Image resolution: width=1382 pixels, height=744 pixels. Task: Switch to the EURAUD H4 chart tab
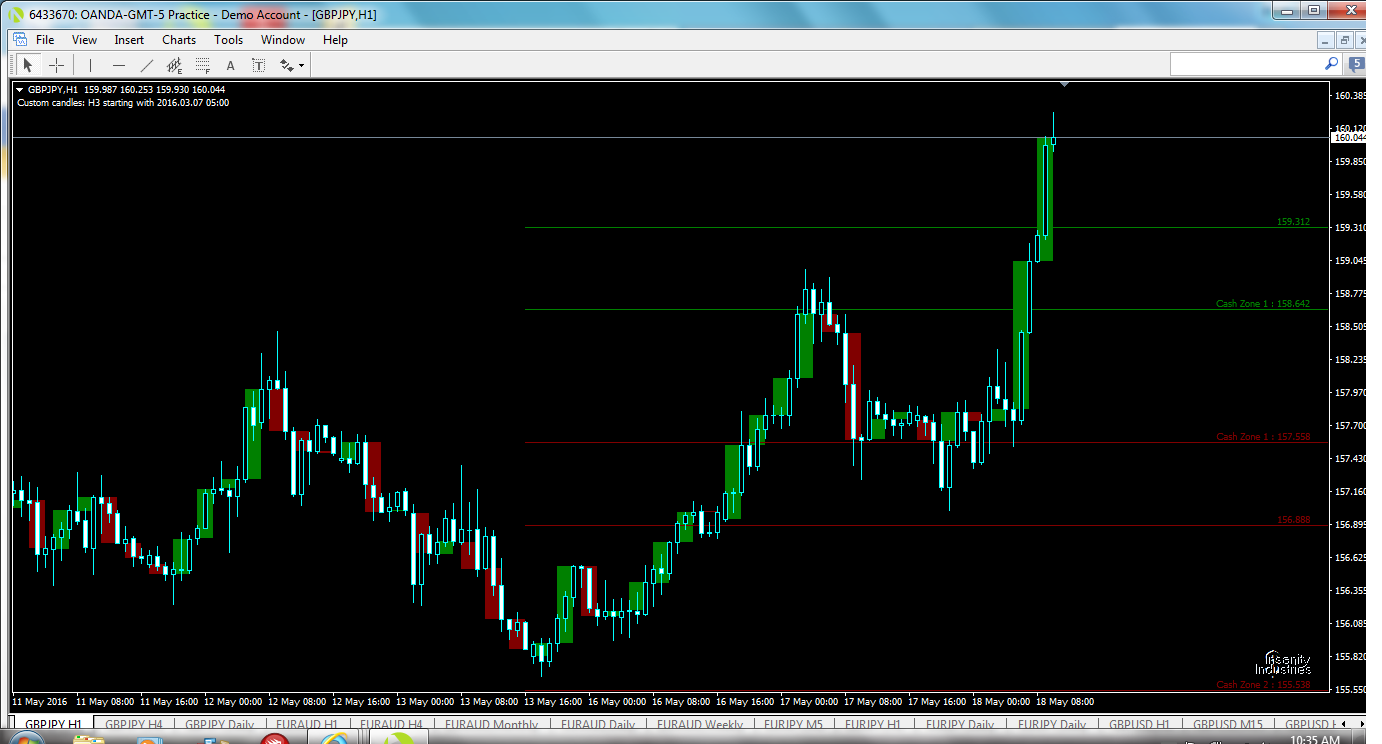391,724
